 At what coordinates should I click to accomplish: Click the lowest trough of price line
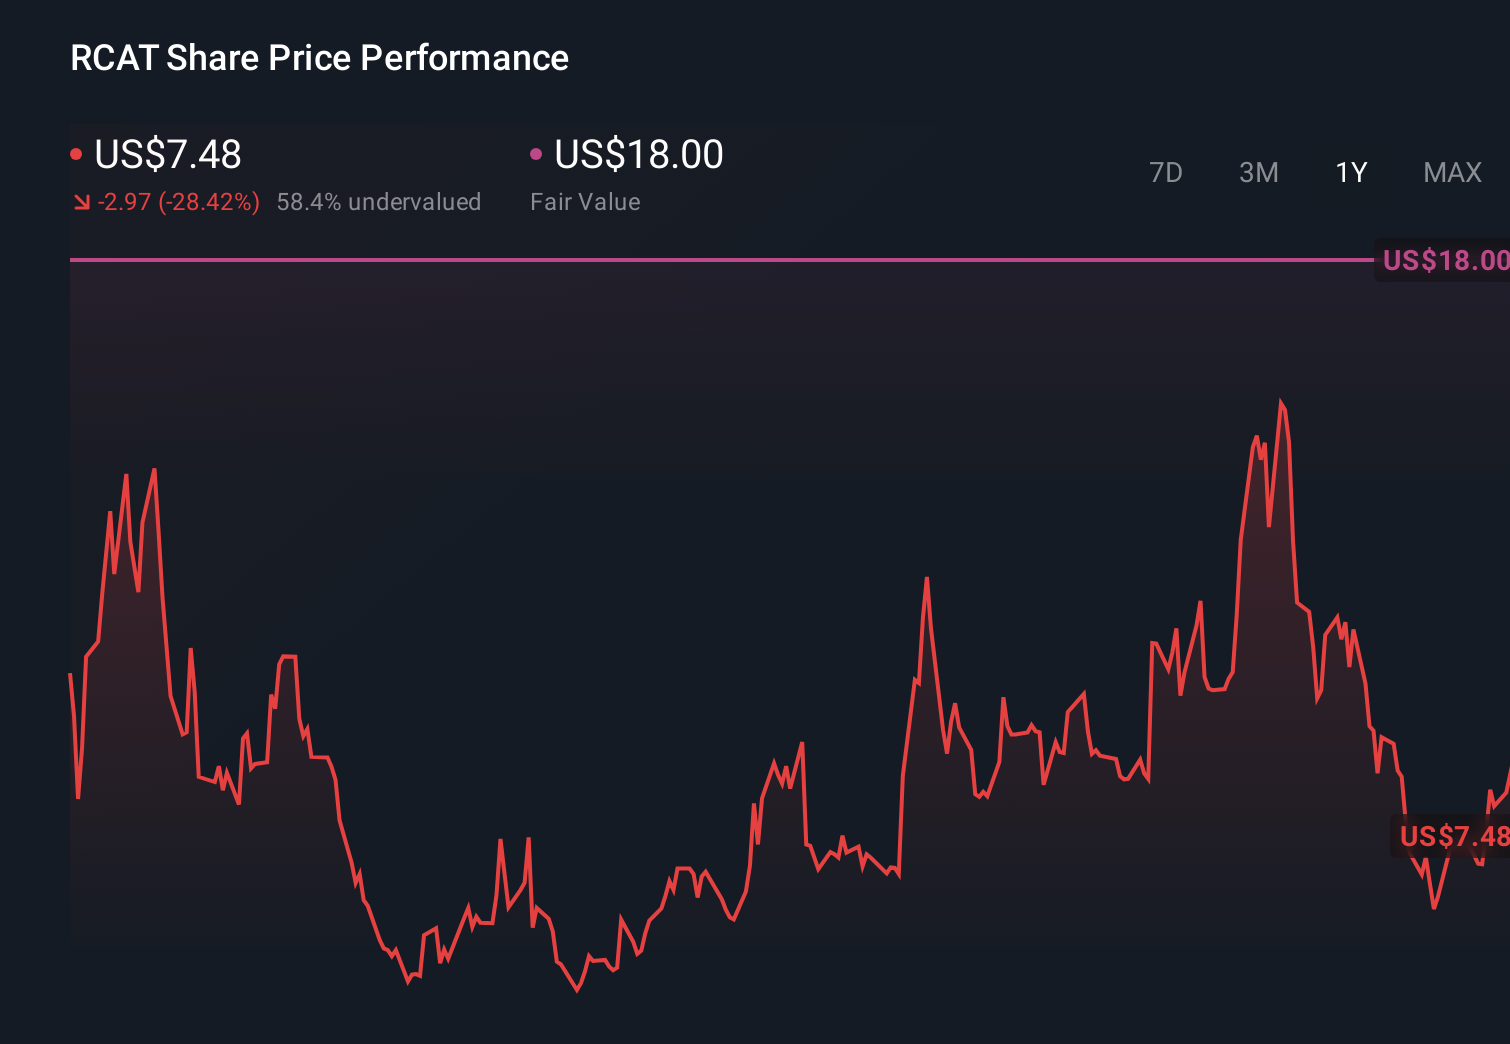pyautogui.click(x=578, y=990)
